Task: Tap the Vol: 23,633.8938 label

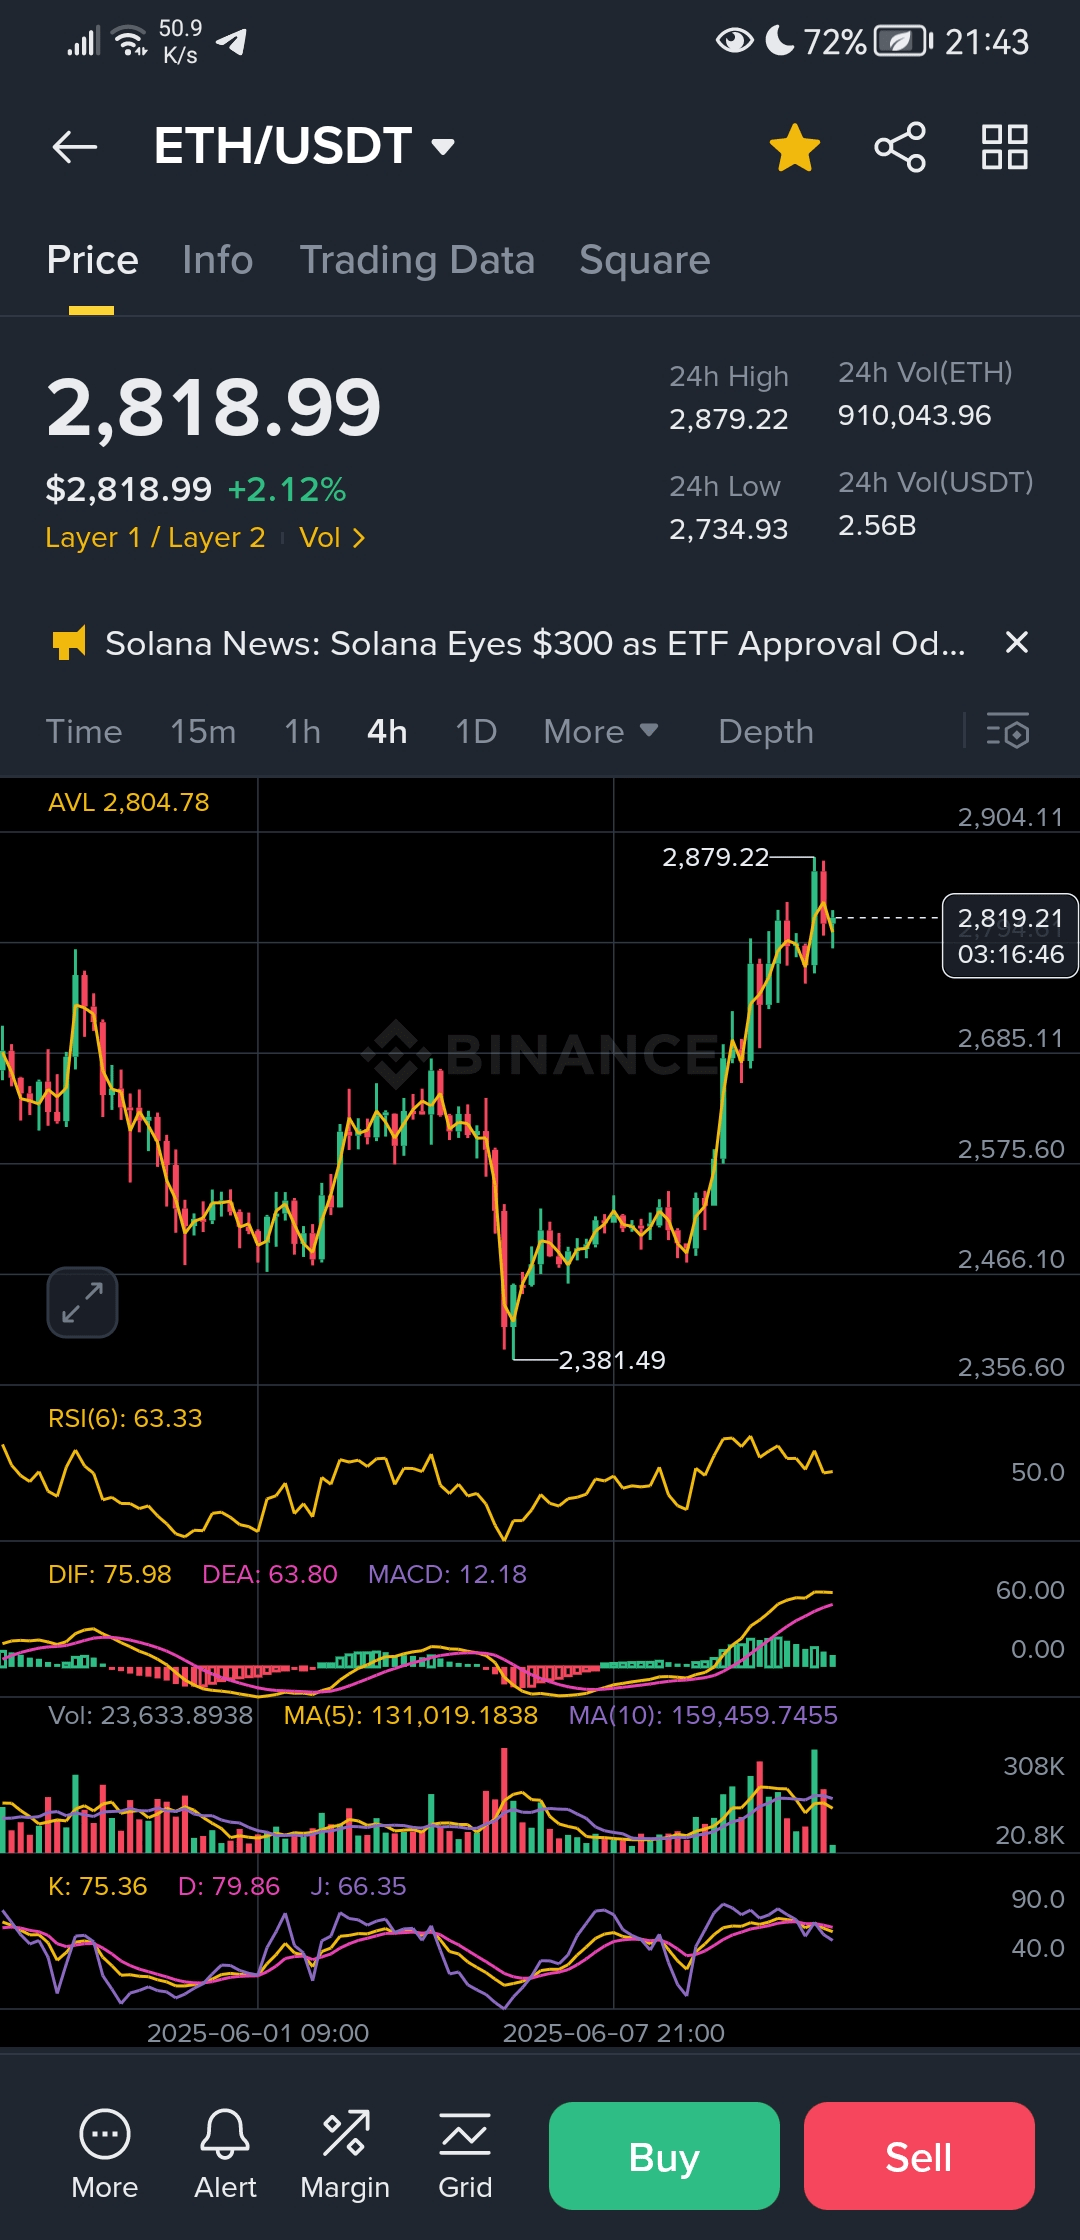Action: pos(151,1715)
